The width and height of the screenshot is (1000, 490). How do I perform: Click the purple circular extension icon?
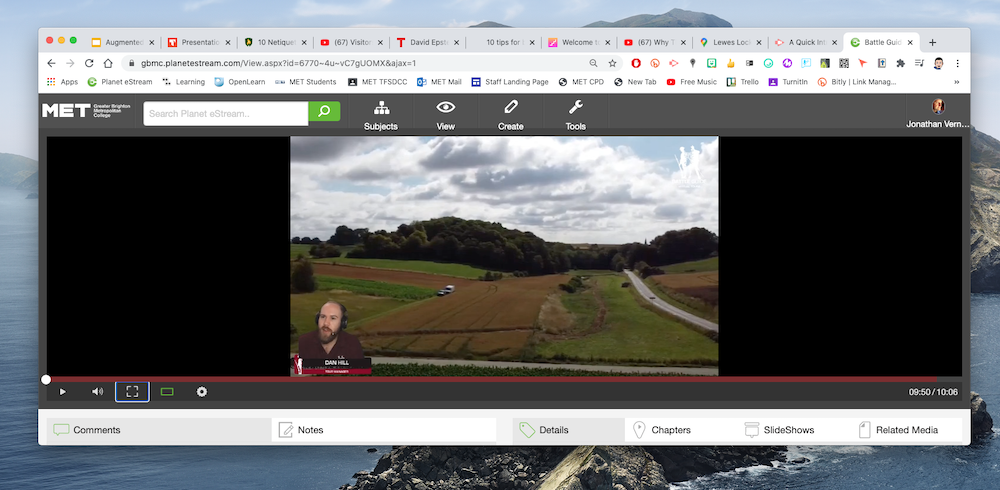[x=787, y=63]
